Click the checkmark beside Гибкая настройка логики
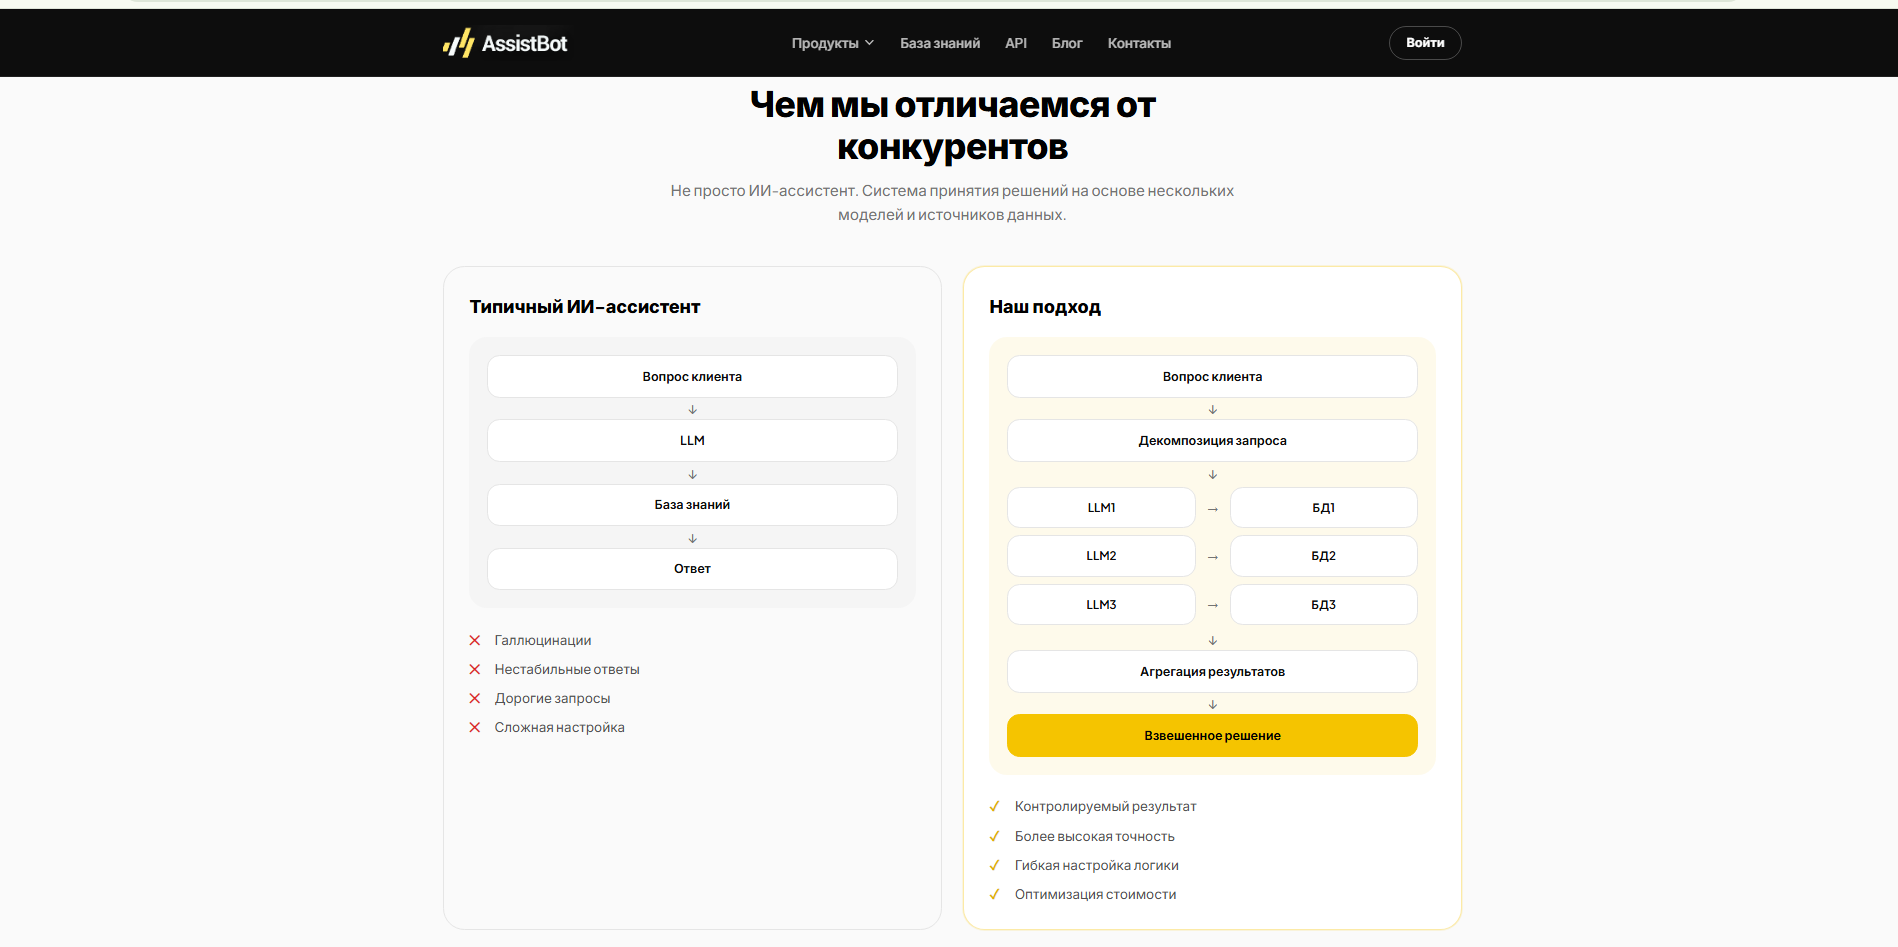The image size is (1898, 947). click(994, 865)
